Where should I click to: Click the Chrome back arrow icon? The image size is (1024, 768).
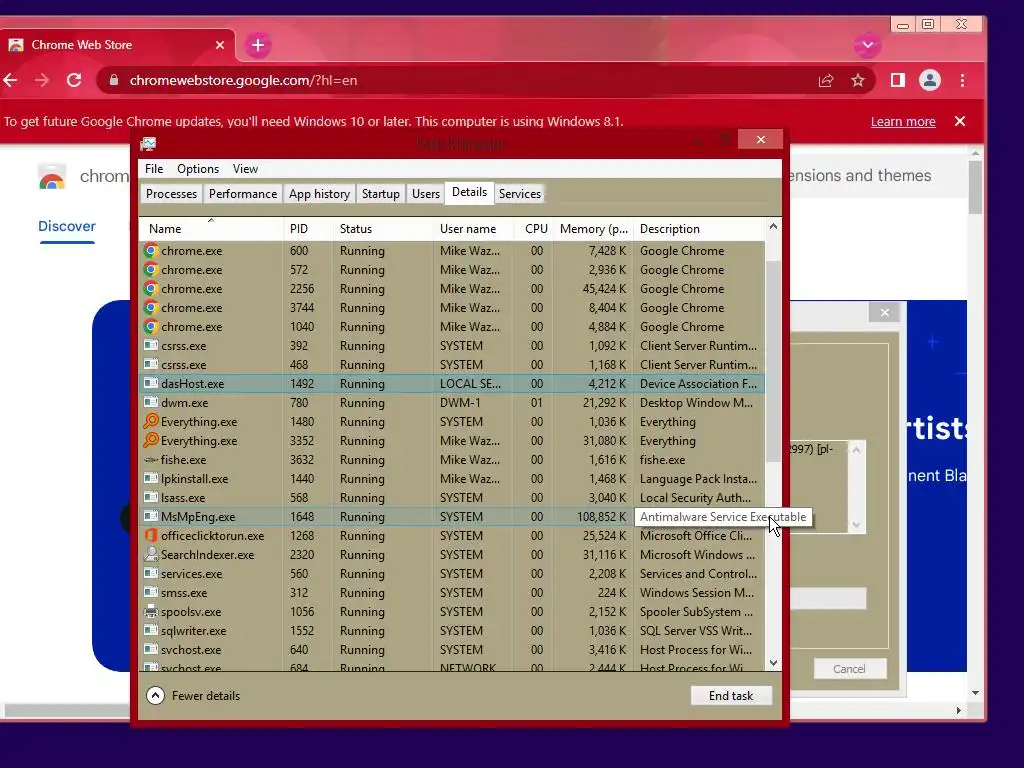pyautogui.click(x=10, y=80)
